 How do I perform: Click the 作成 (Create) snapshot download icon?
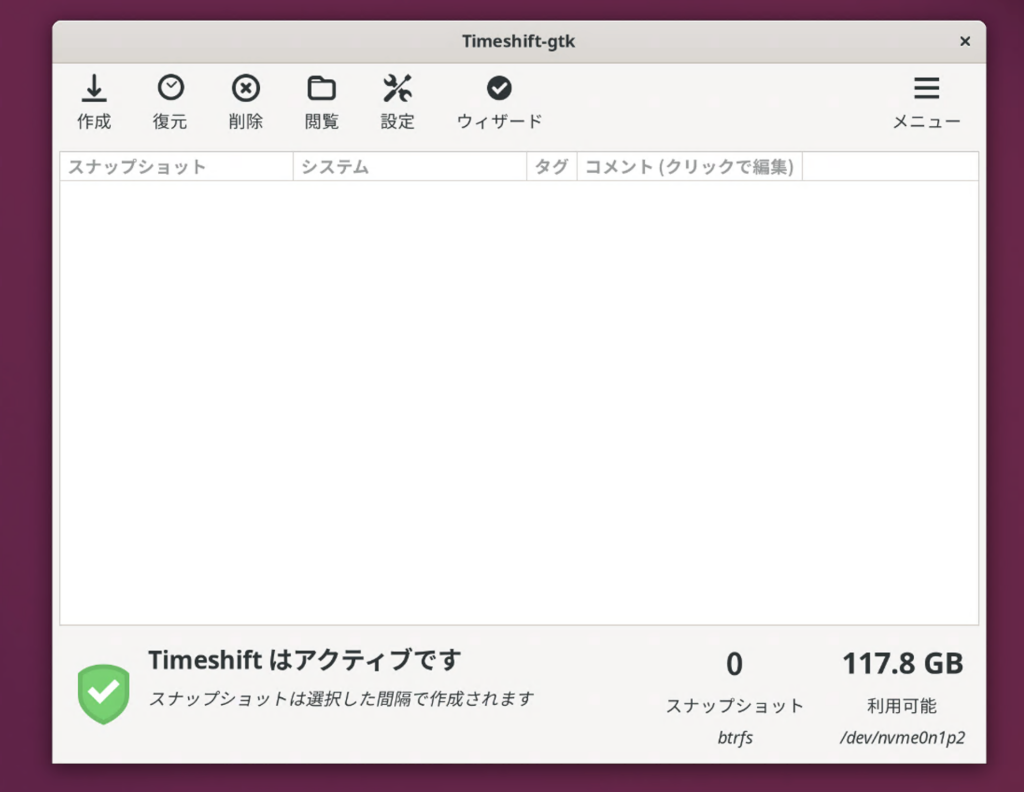(x=94, y=90)
